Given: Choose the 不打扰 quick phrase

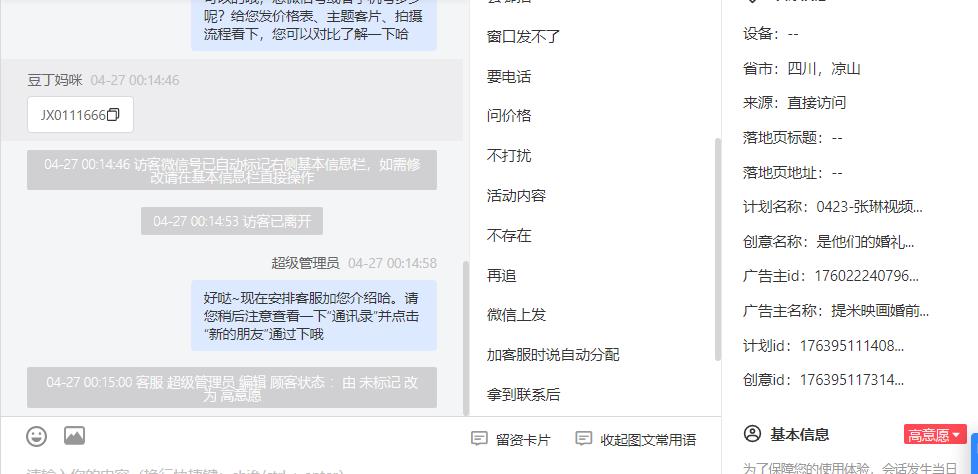Looking at the screenshot, I should [x=509, y=155].
